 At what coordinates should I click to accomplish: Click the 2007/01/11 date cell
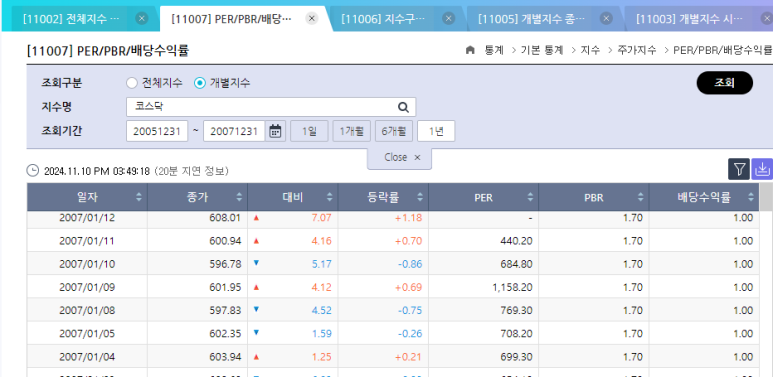(87, 241)
